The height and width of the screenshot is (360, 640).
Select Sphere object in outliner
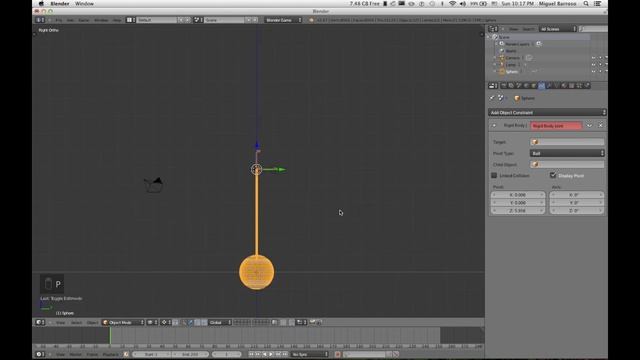point(511,72)
